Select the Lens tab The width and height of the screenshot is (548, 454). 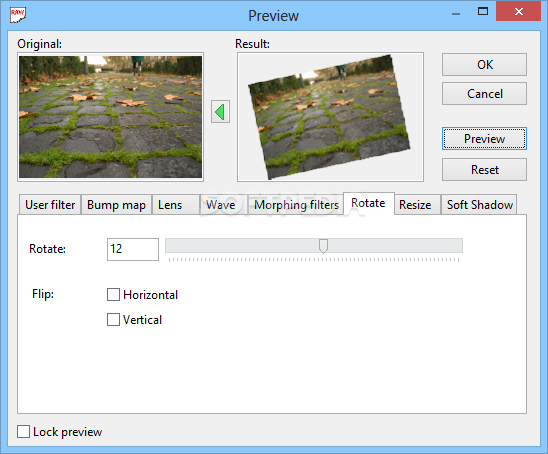point(176,205)
